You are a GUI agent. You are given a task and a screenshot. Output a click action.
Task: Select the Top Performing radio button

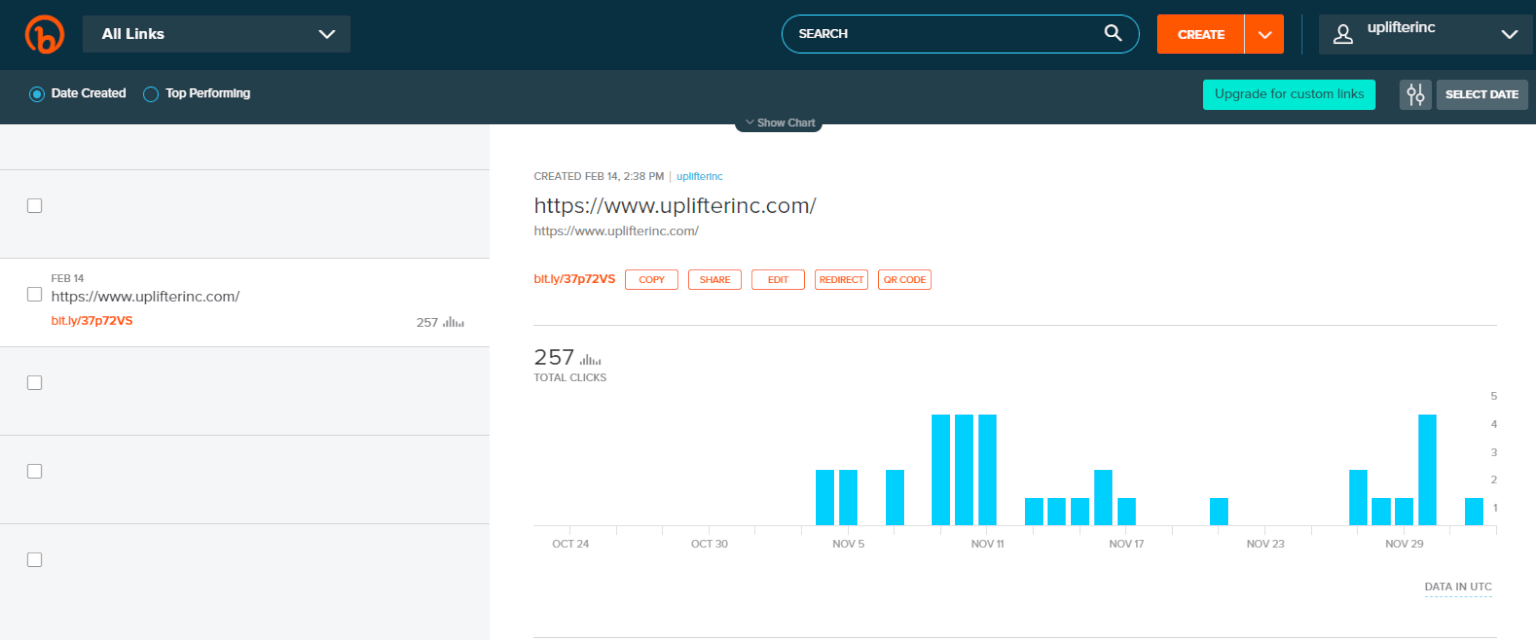[151, 94]
